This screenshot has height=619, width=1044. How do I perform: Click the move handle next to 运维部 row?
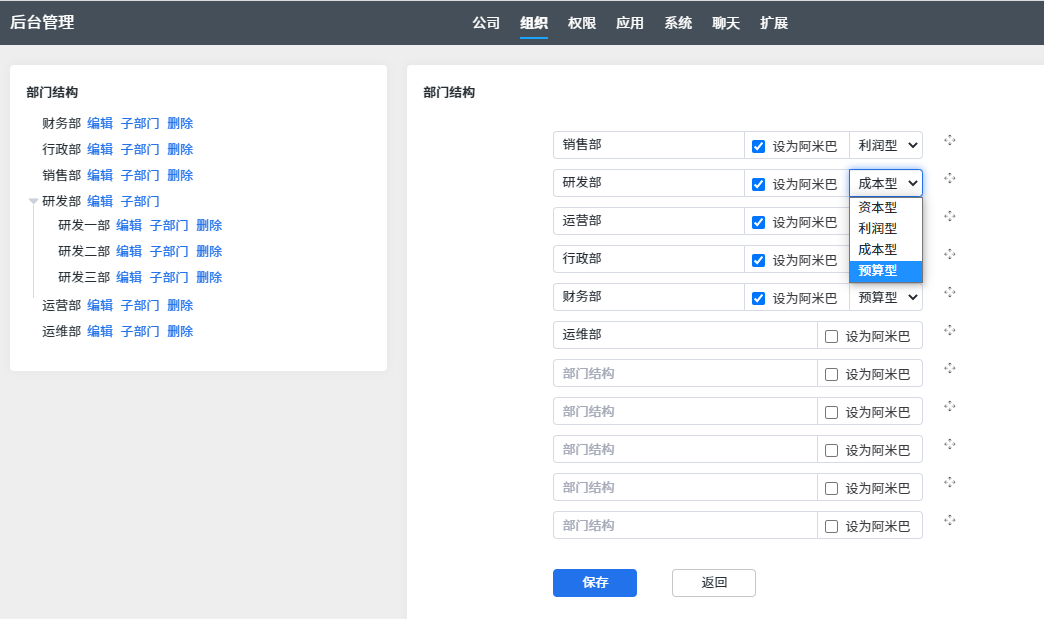coord(950,330)
